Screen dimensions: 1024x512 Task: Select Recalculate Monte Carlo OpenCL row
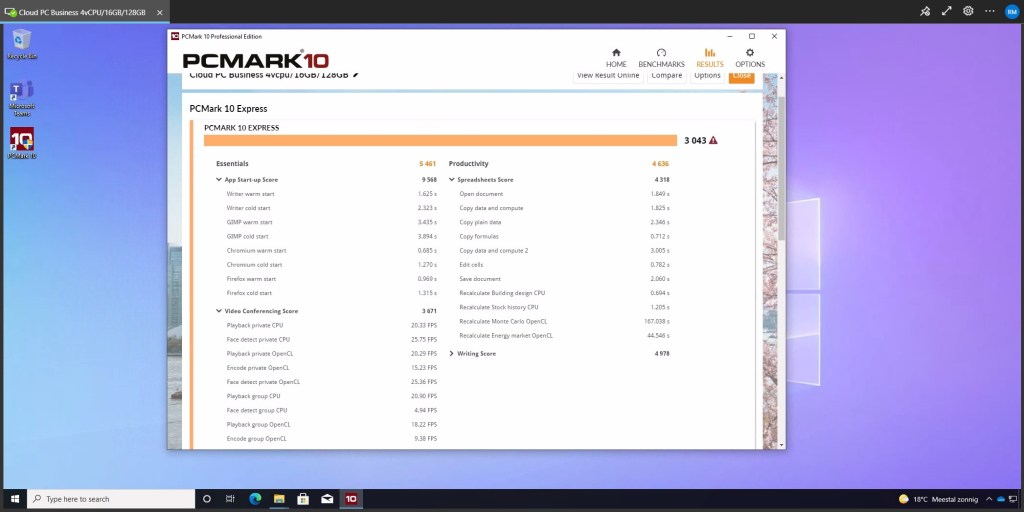564,321
